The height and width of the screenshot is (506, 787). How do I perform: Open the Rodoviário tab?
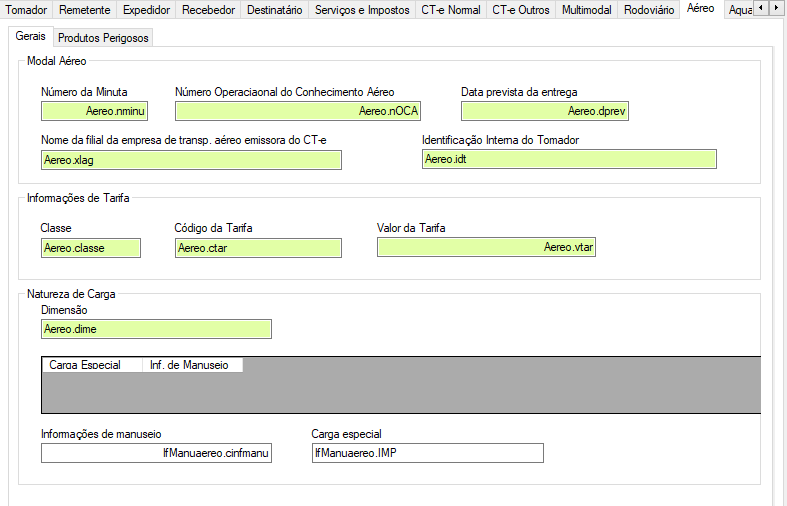(647, 10)
